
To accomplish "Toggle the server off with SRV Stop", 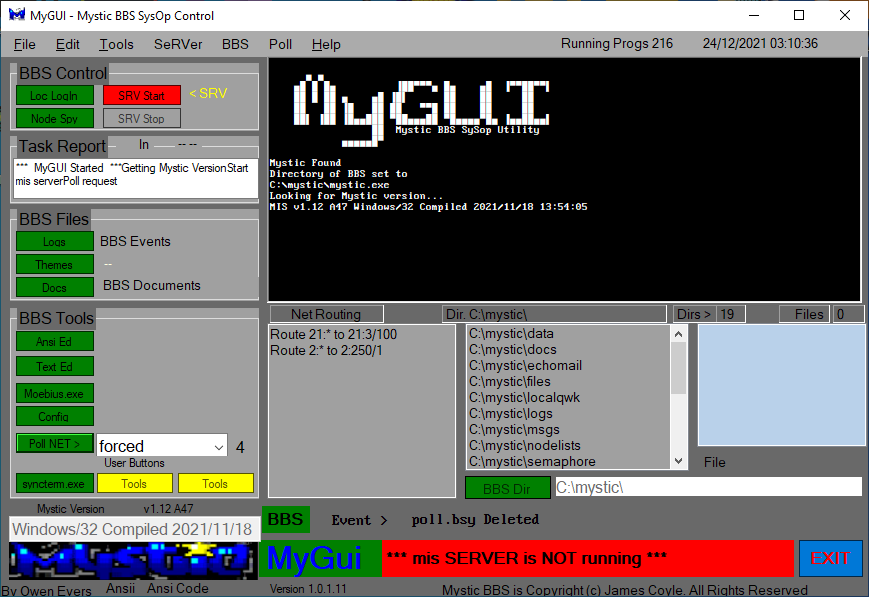I will coord(141,118).
